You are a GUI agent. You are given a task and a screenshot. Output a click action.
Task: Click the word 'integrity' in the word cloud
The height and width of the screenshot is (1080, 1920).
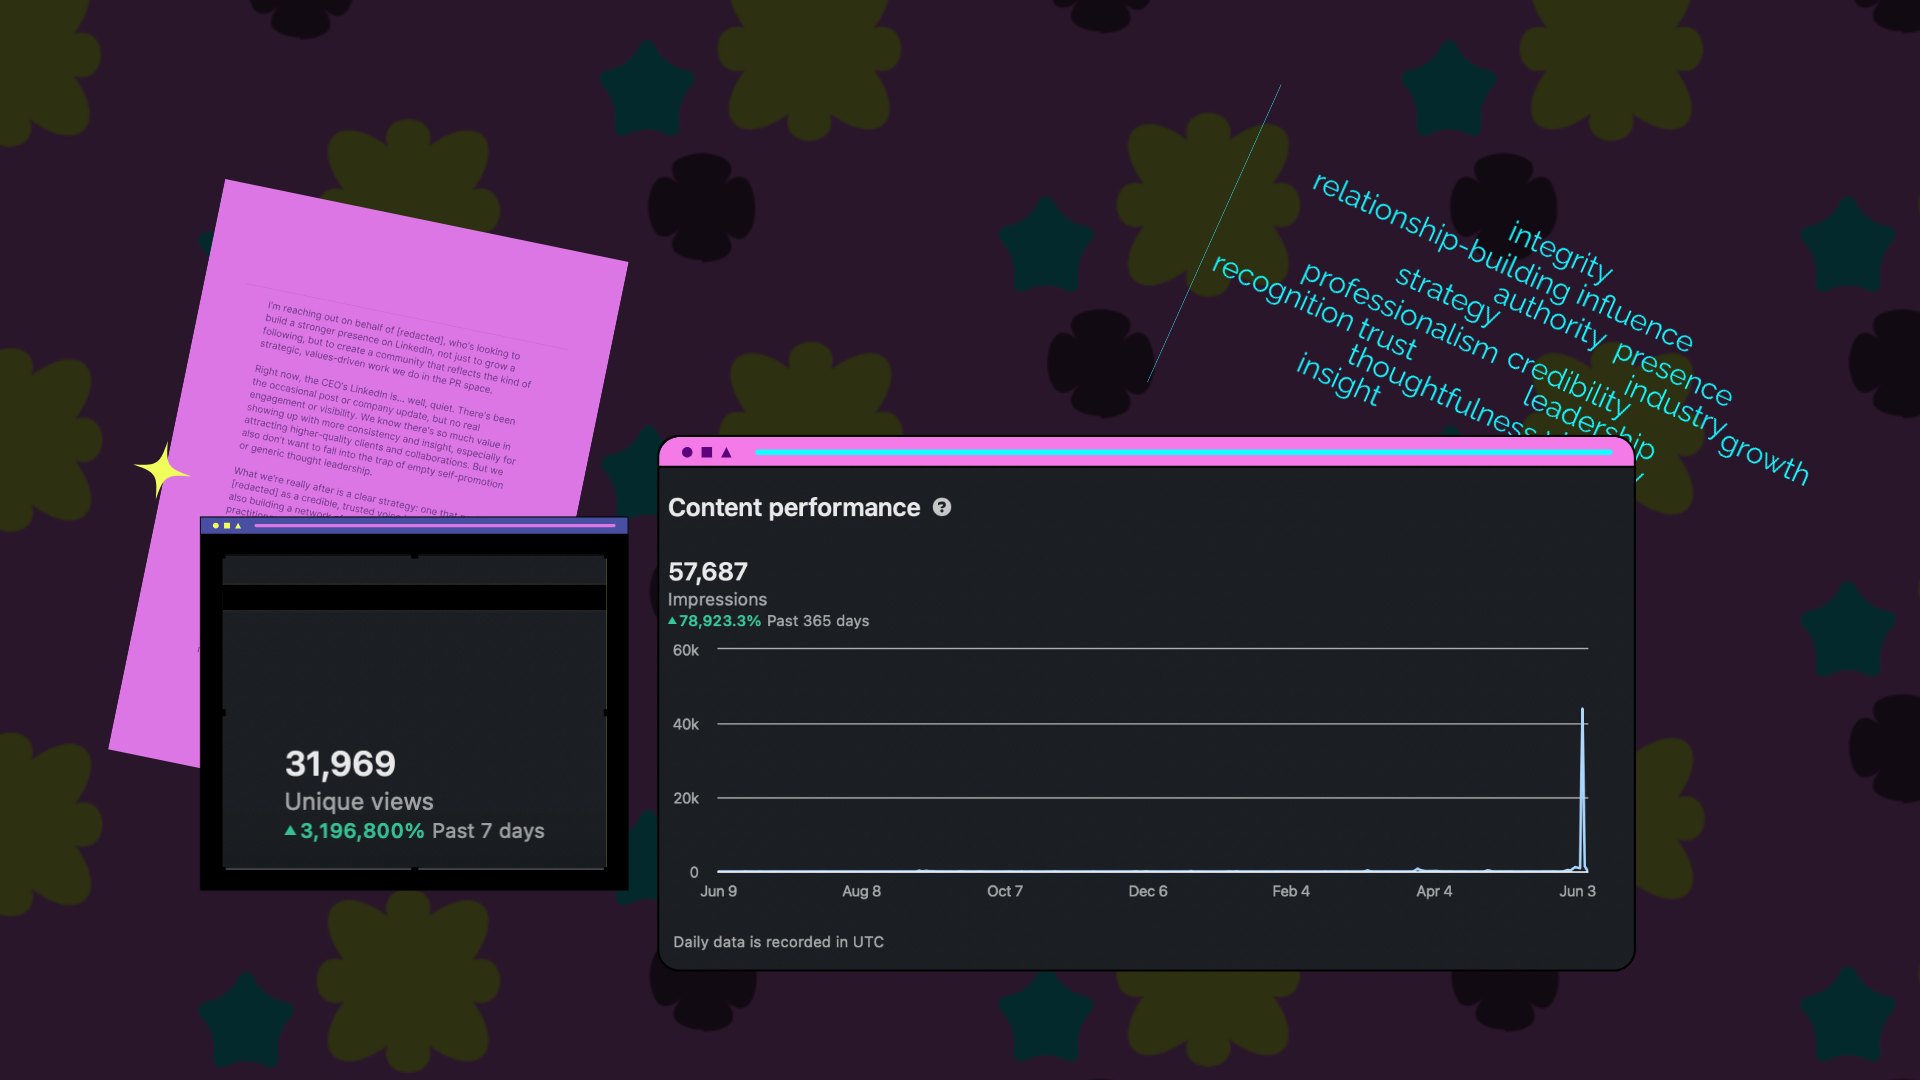point(1560,252)
